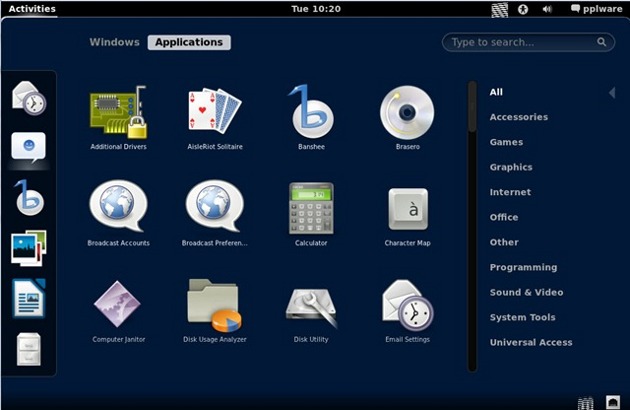630x410 pixels.
Task: Open the photo manager icon in the dash
Action: 29,248
